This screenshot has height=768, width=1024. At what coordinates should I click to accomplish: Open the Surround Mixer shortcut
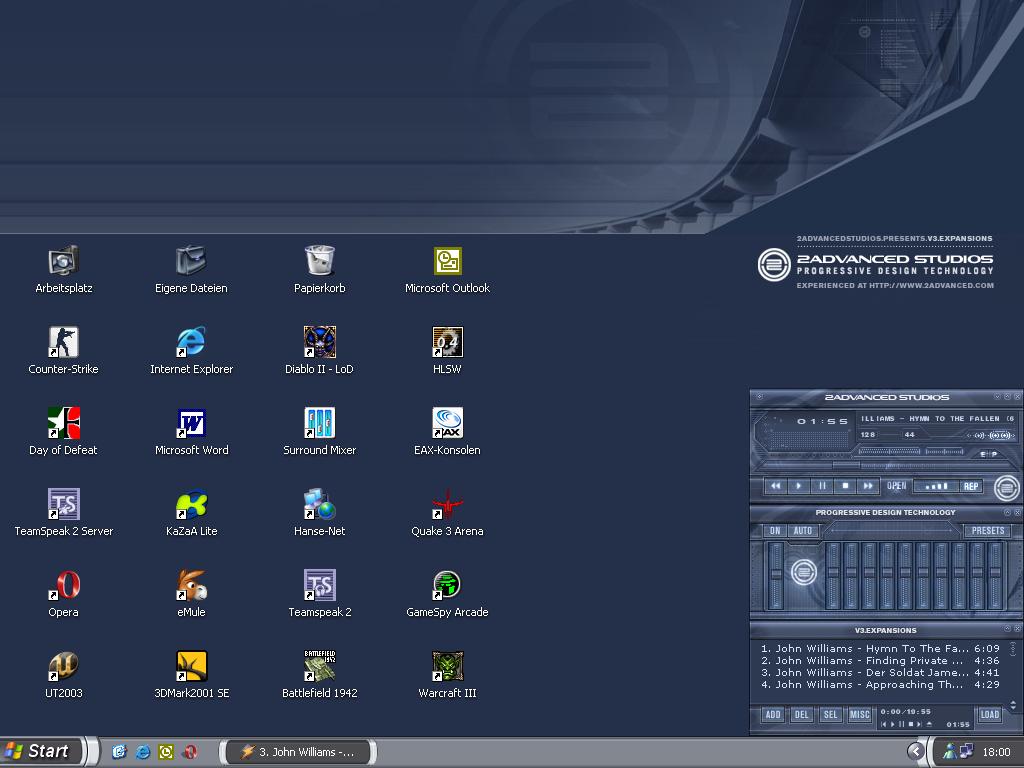319,431
